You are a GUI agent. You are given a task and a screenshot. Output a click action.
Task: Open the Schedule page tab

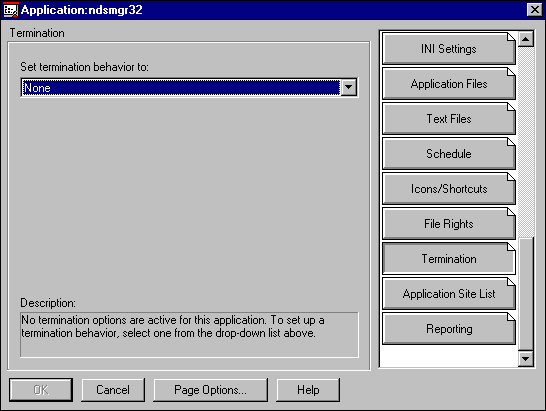tap(448, 154)
